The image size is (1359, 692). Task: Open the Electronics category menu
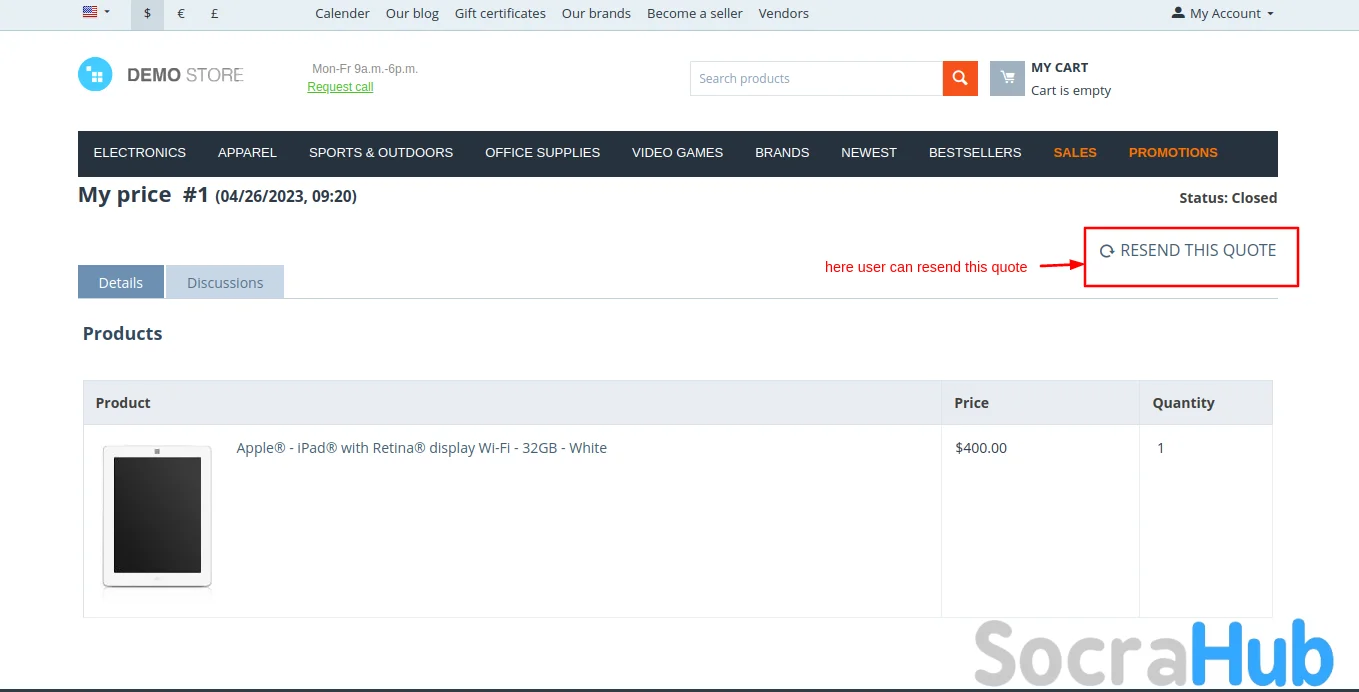140,153
